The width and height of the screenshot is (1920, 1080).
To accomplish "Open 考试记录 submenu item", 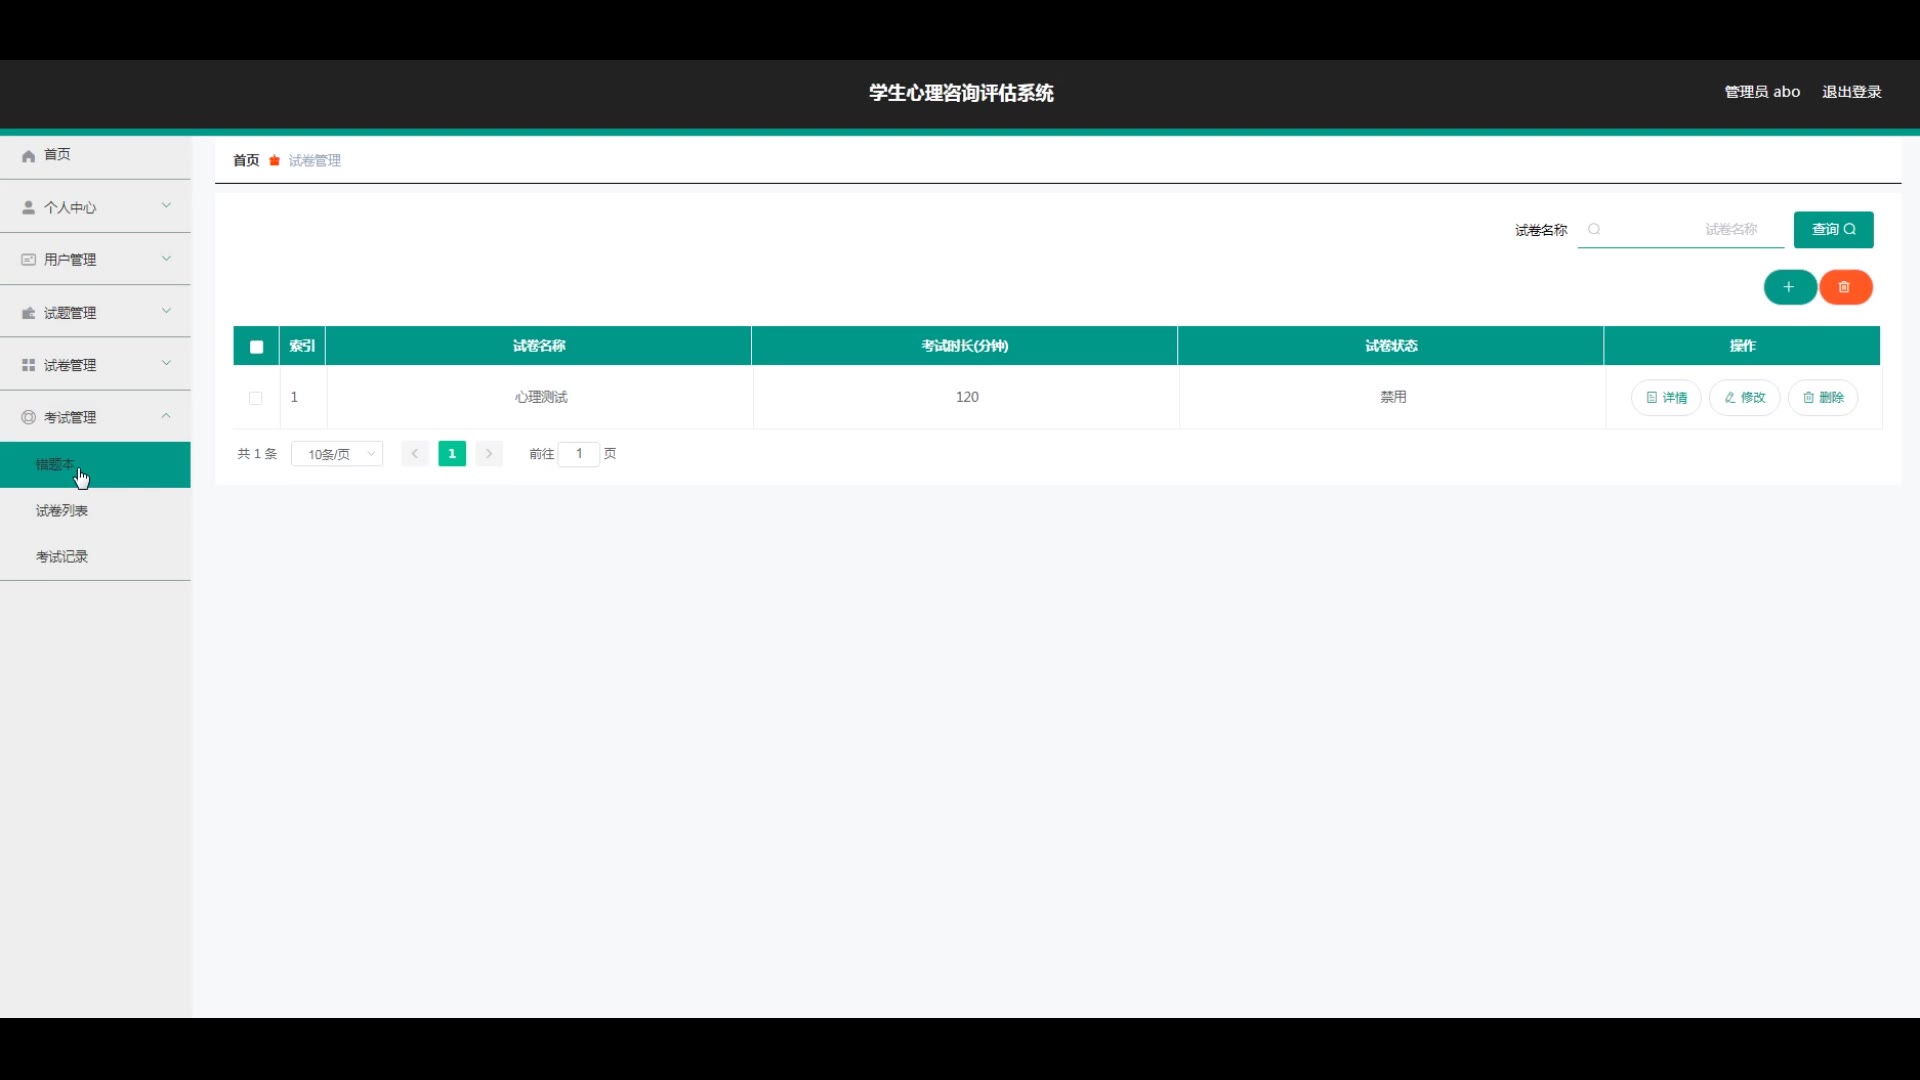I will tap(62, 557).
